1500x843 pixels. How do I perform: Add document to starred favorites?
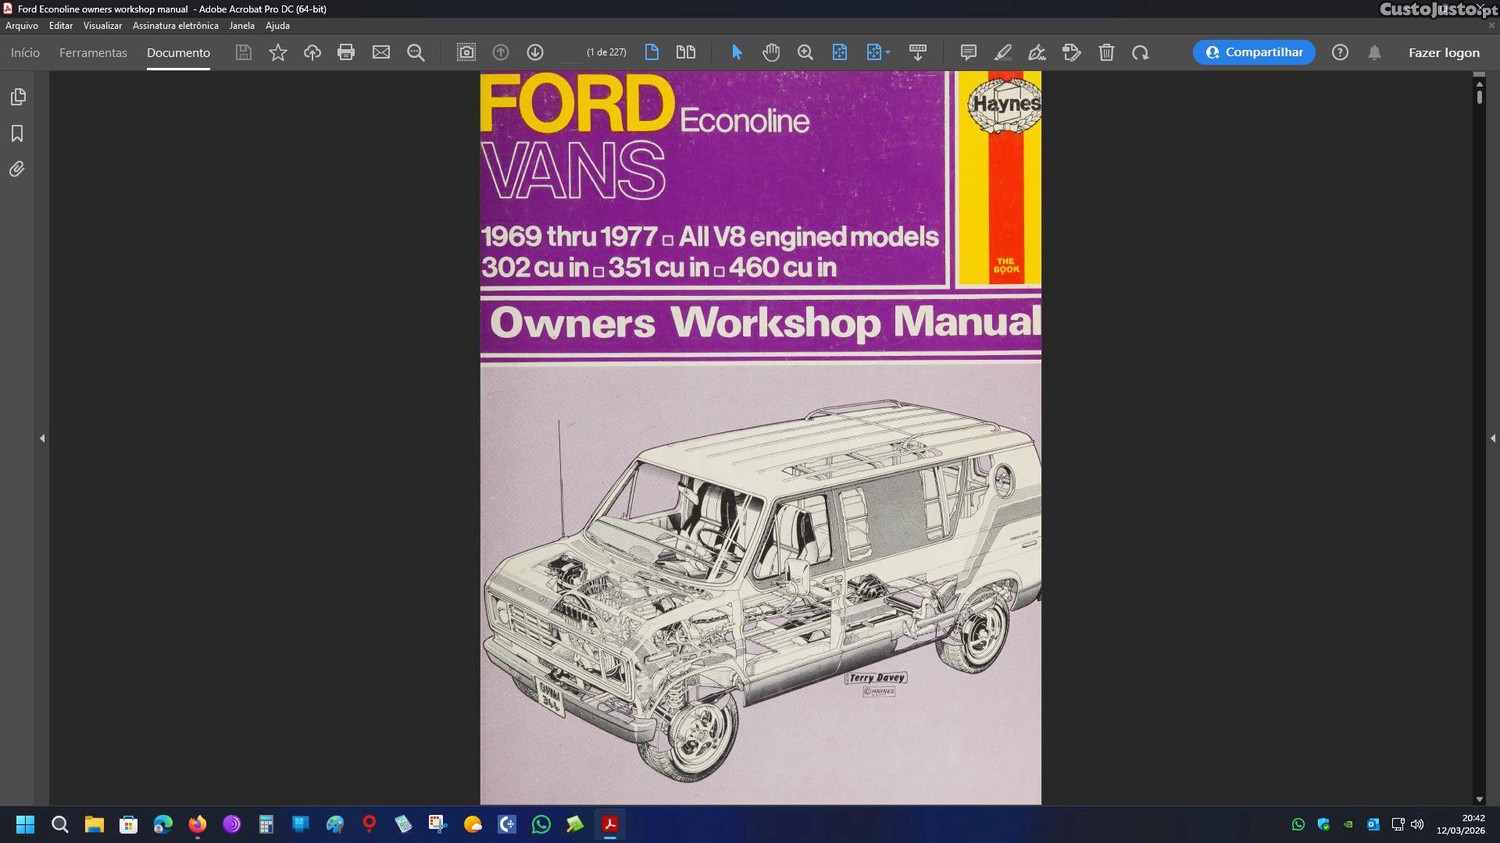click(278, 53)
